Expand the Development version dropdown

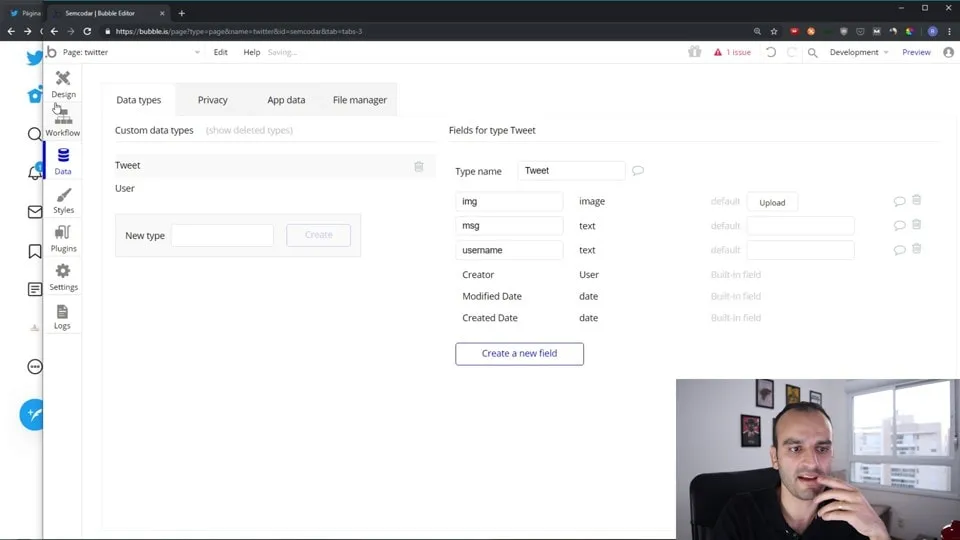tap(858, 52)
